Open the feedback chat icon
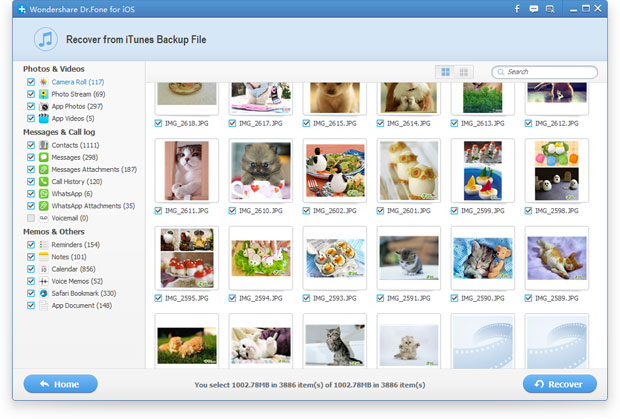Screen dimensions: 620x419 pos(534,9)
